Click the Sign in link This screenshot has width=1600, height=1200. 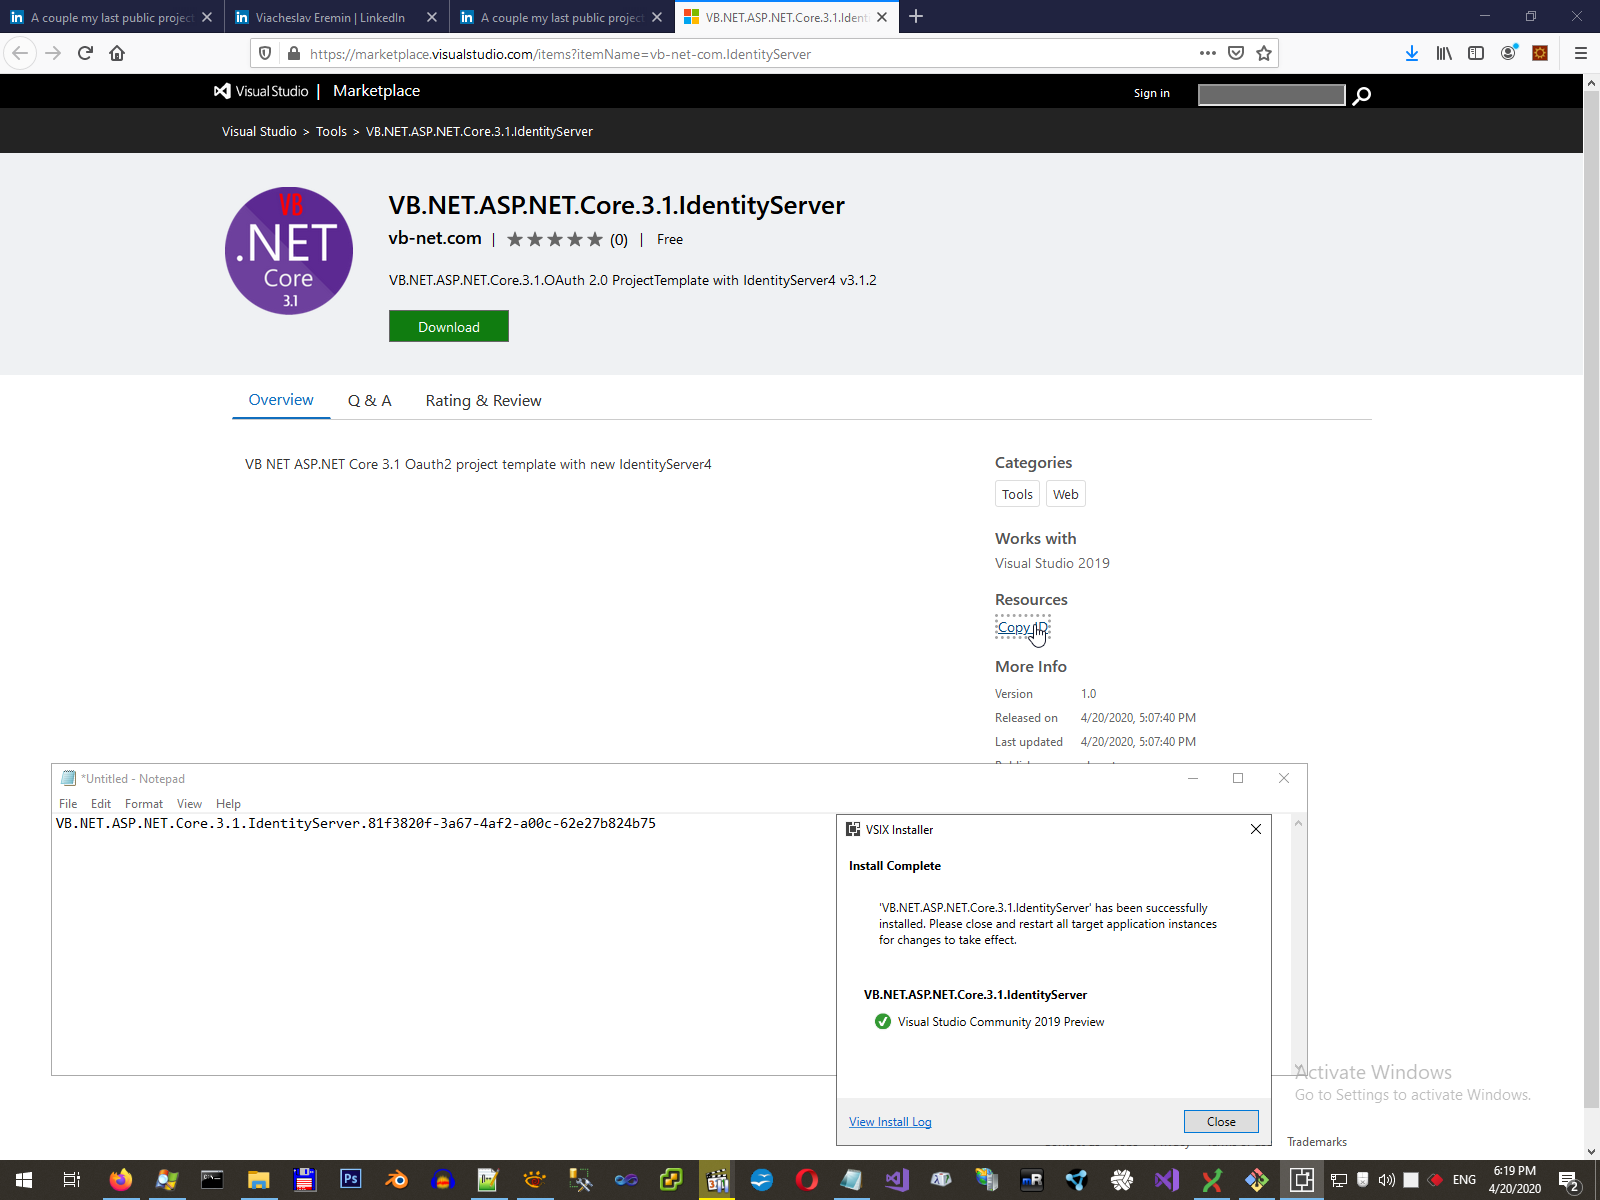tap(1152, 93)
